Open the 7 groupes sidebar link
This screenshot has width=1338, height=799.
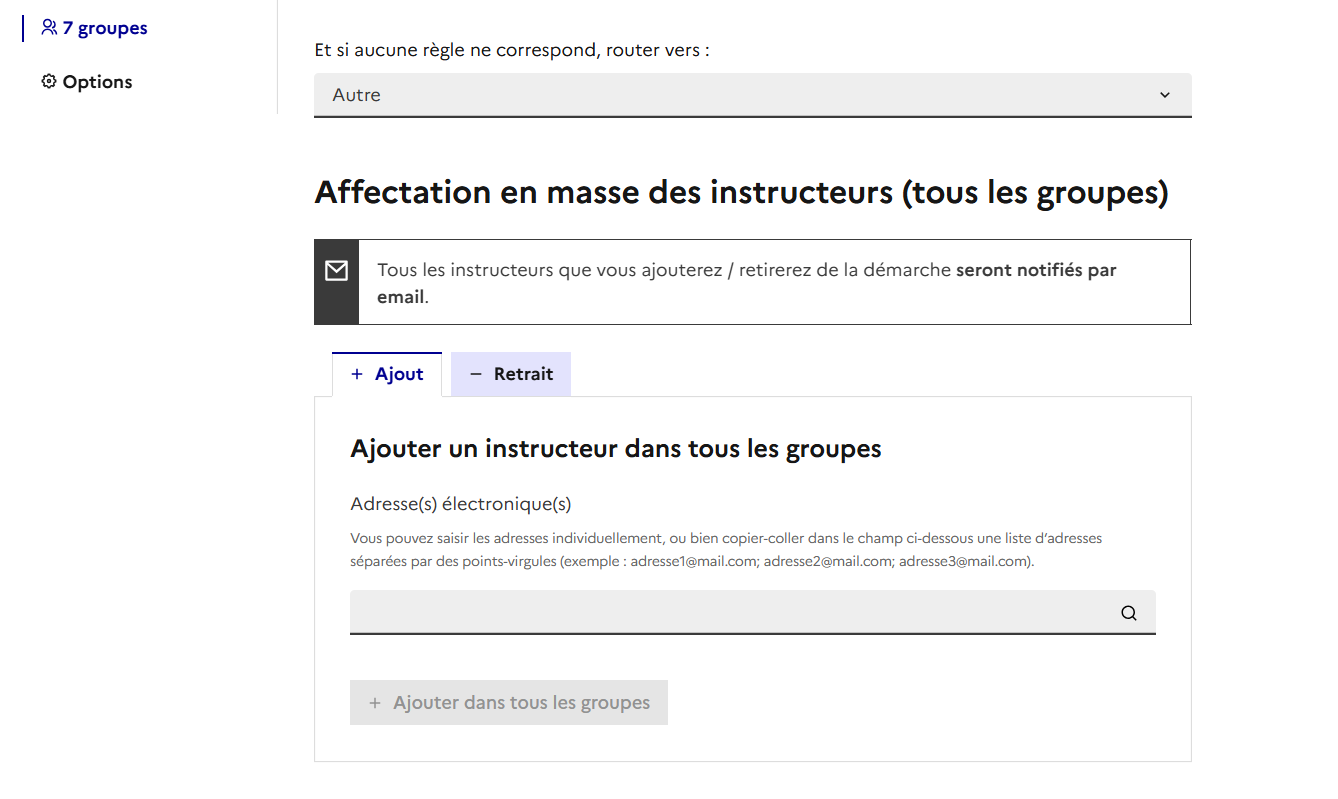[x=104, y=28]
